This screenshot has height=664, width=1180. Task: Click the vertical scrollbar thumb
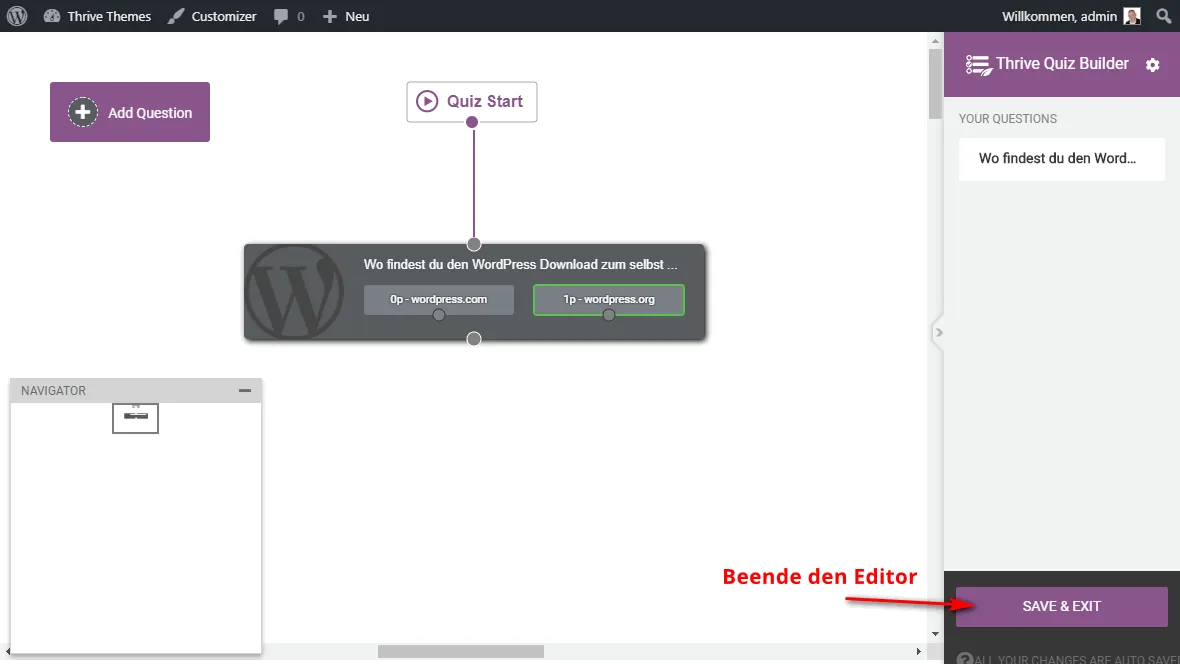935,84
